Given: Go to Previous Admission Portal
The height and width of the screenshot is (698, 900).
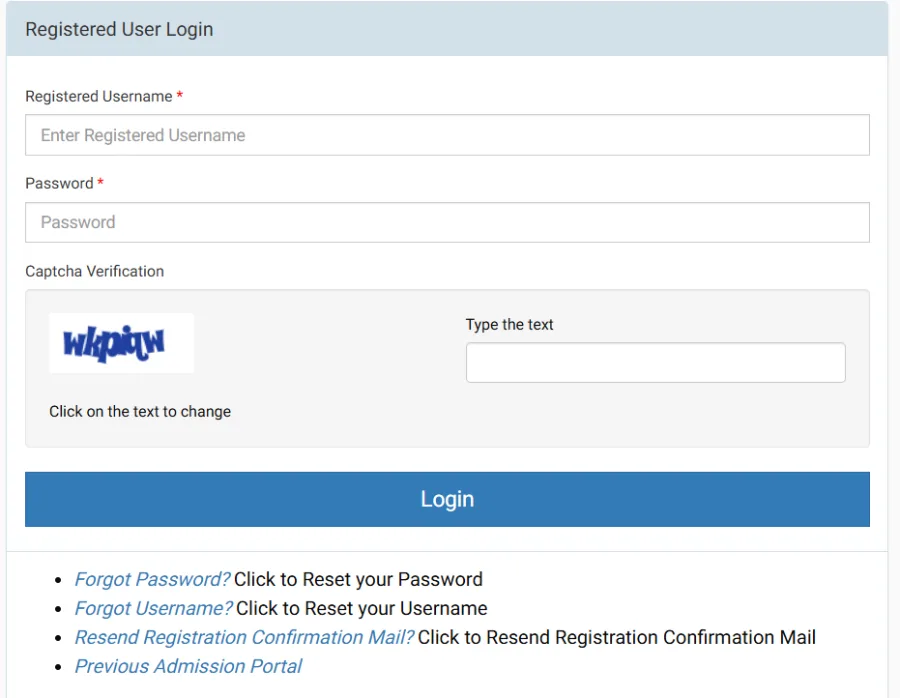Looking at the screenshot, I should point(188,666).
